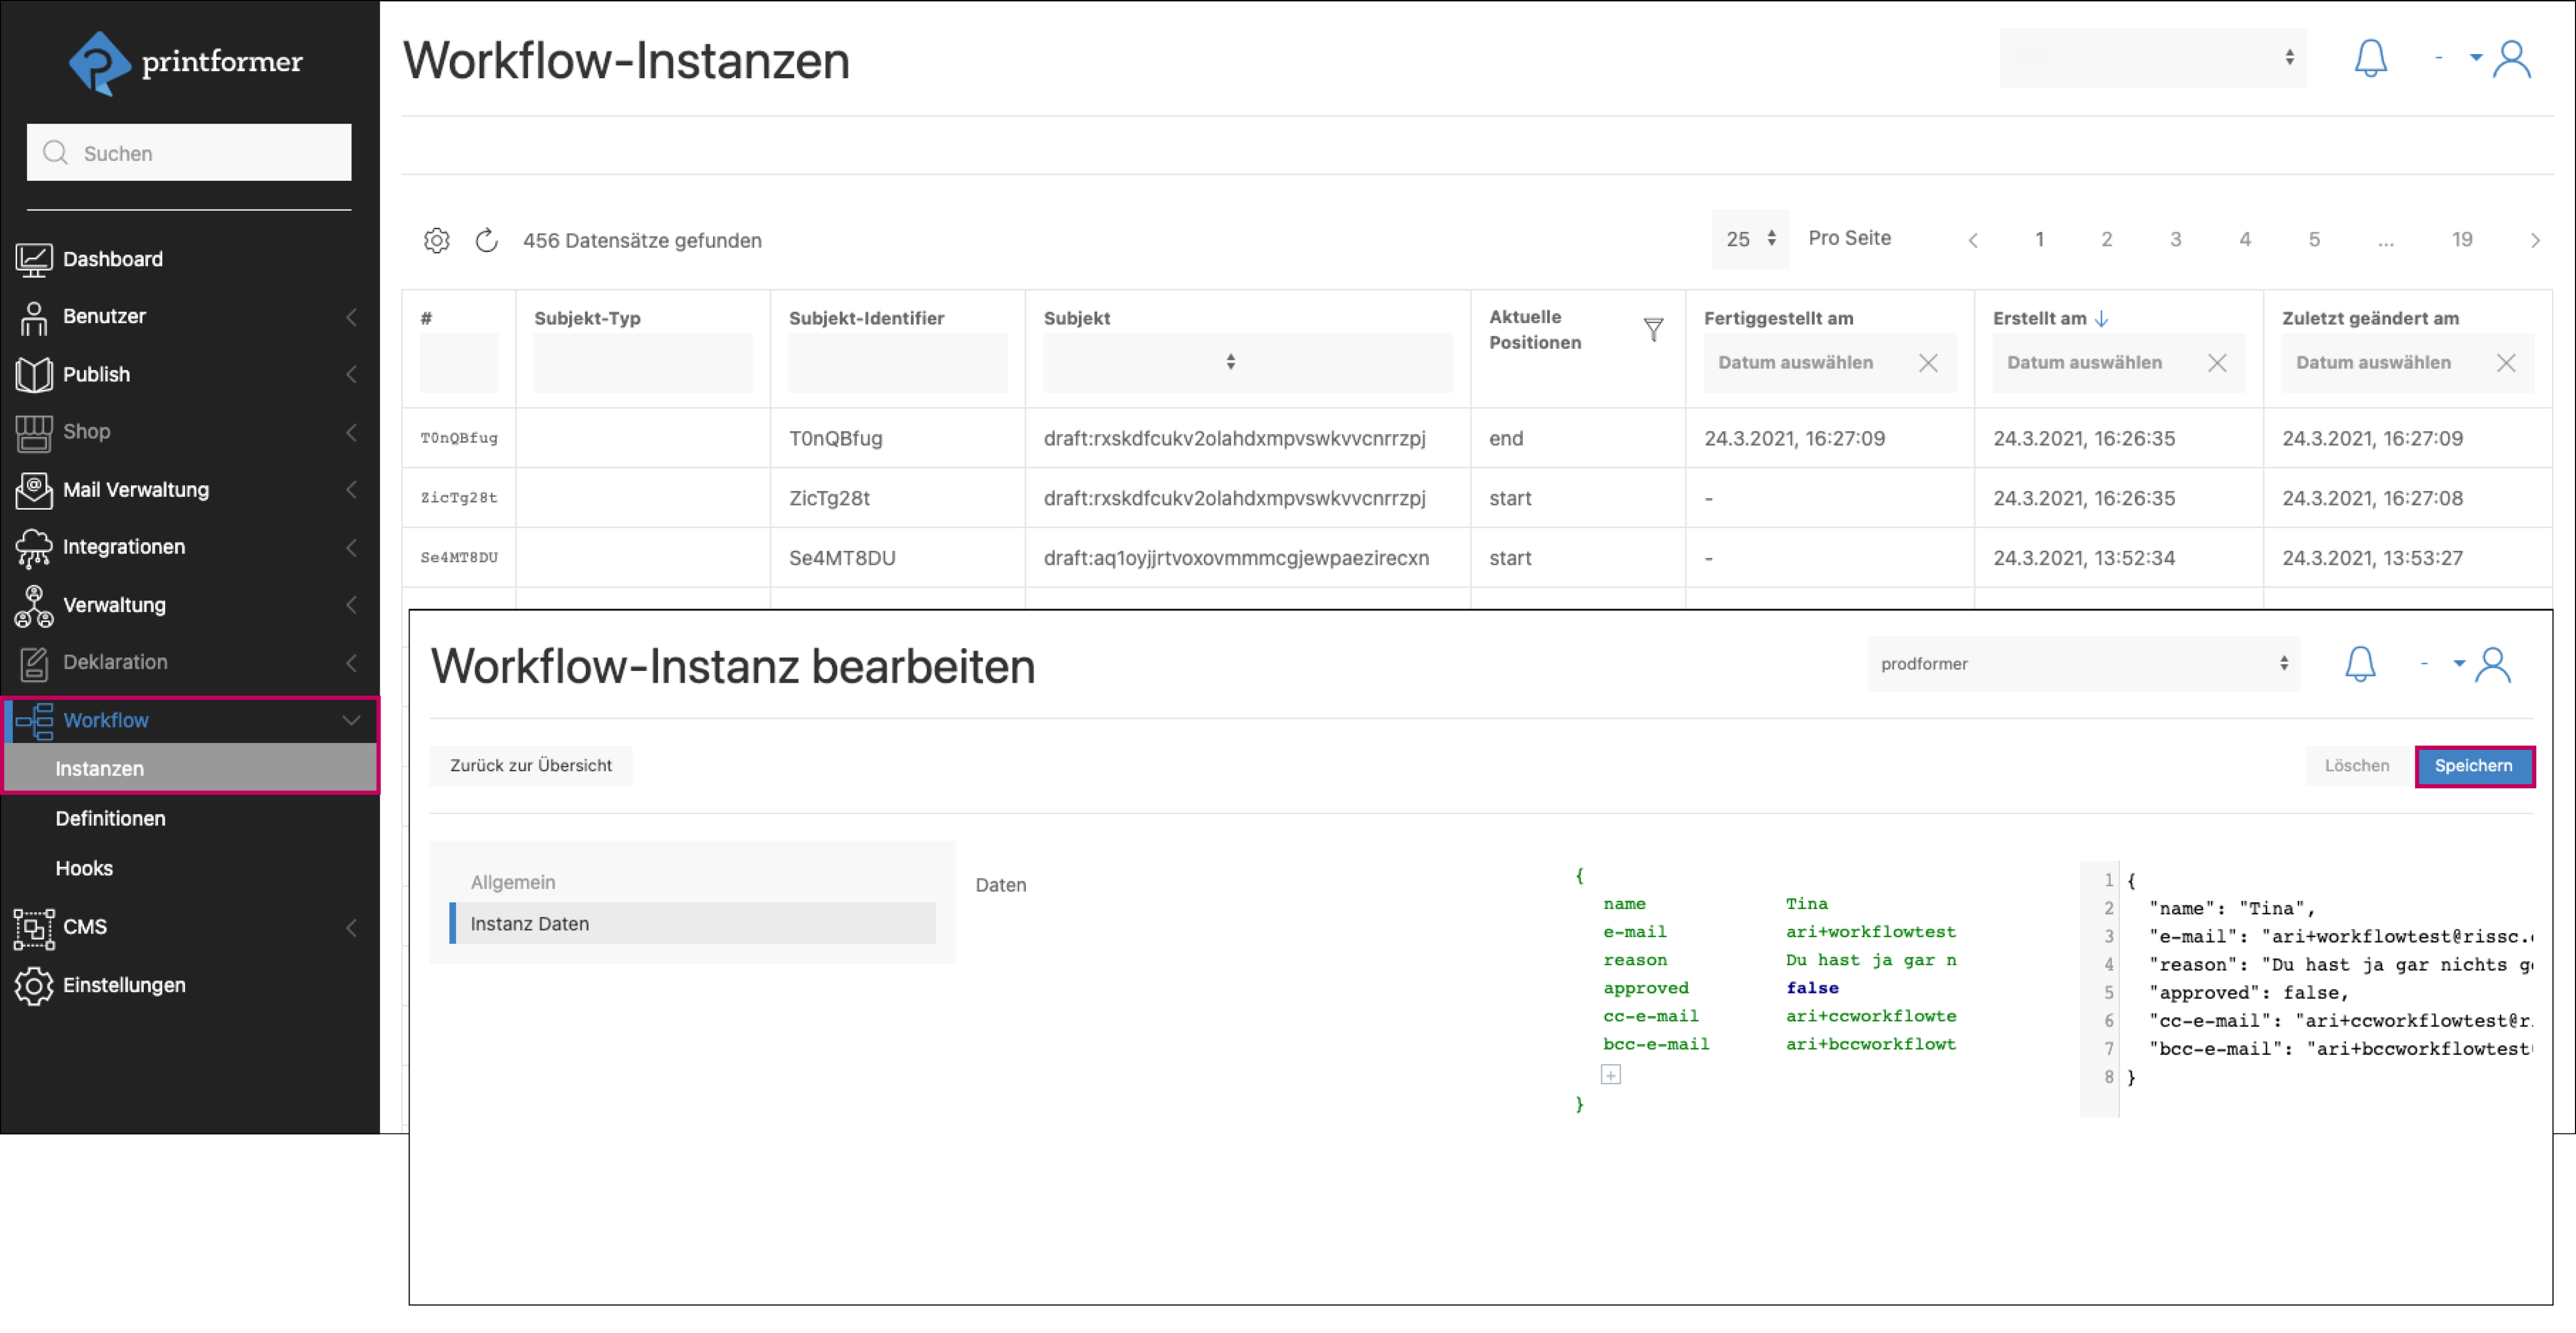2576x1333 pixels.
Task: Switch to the Allgemein tab
Action: [x=513, y=882]
